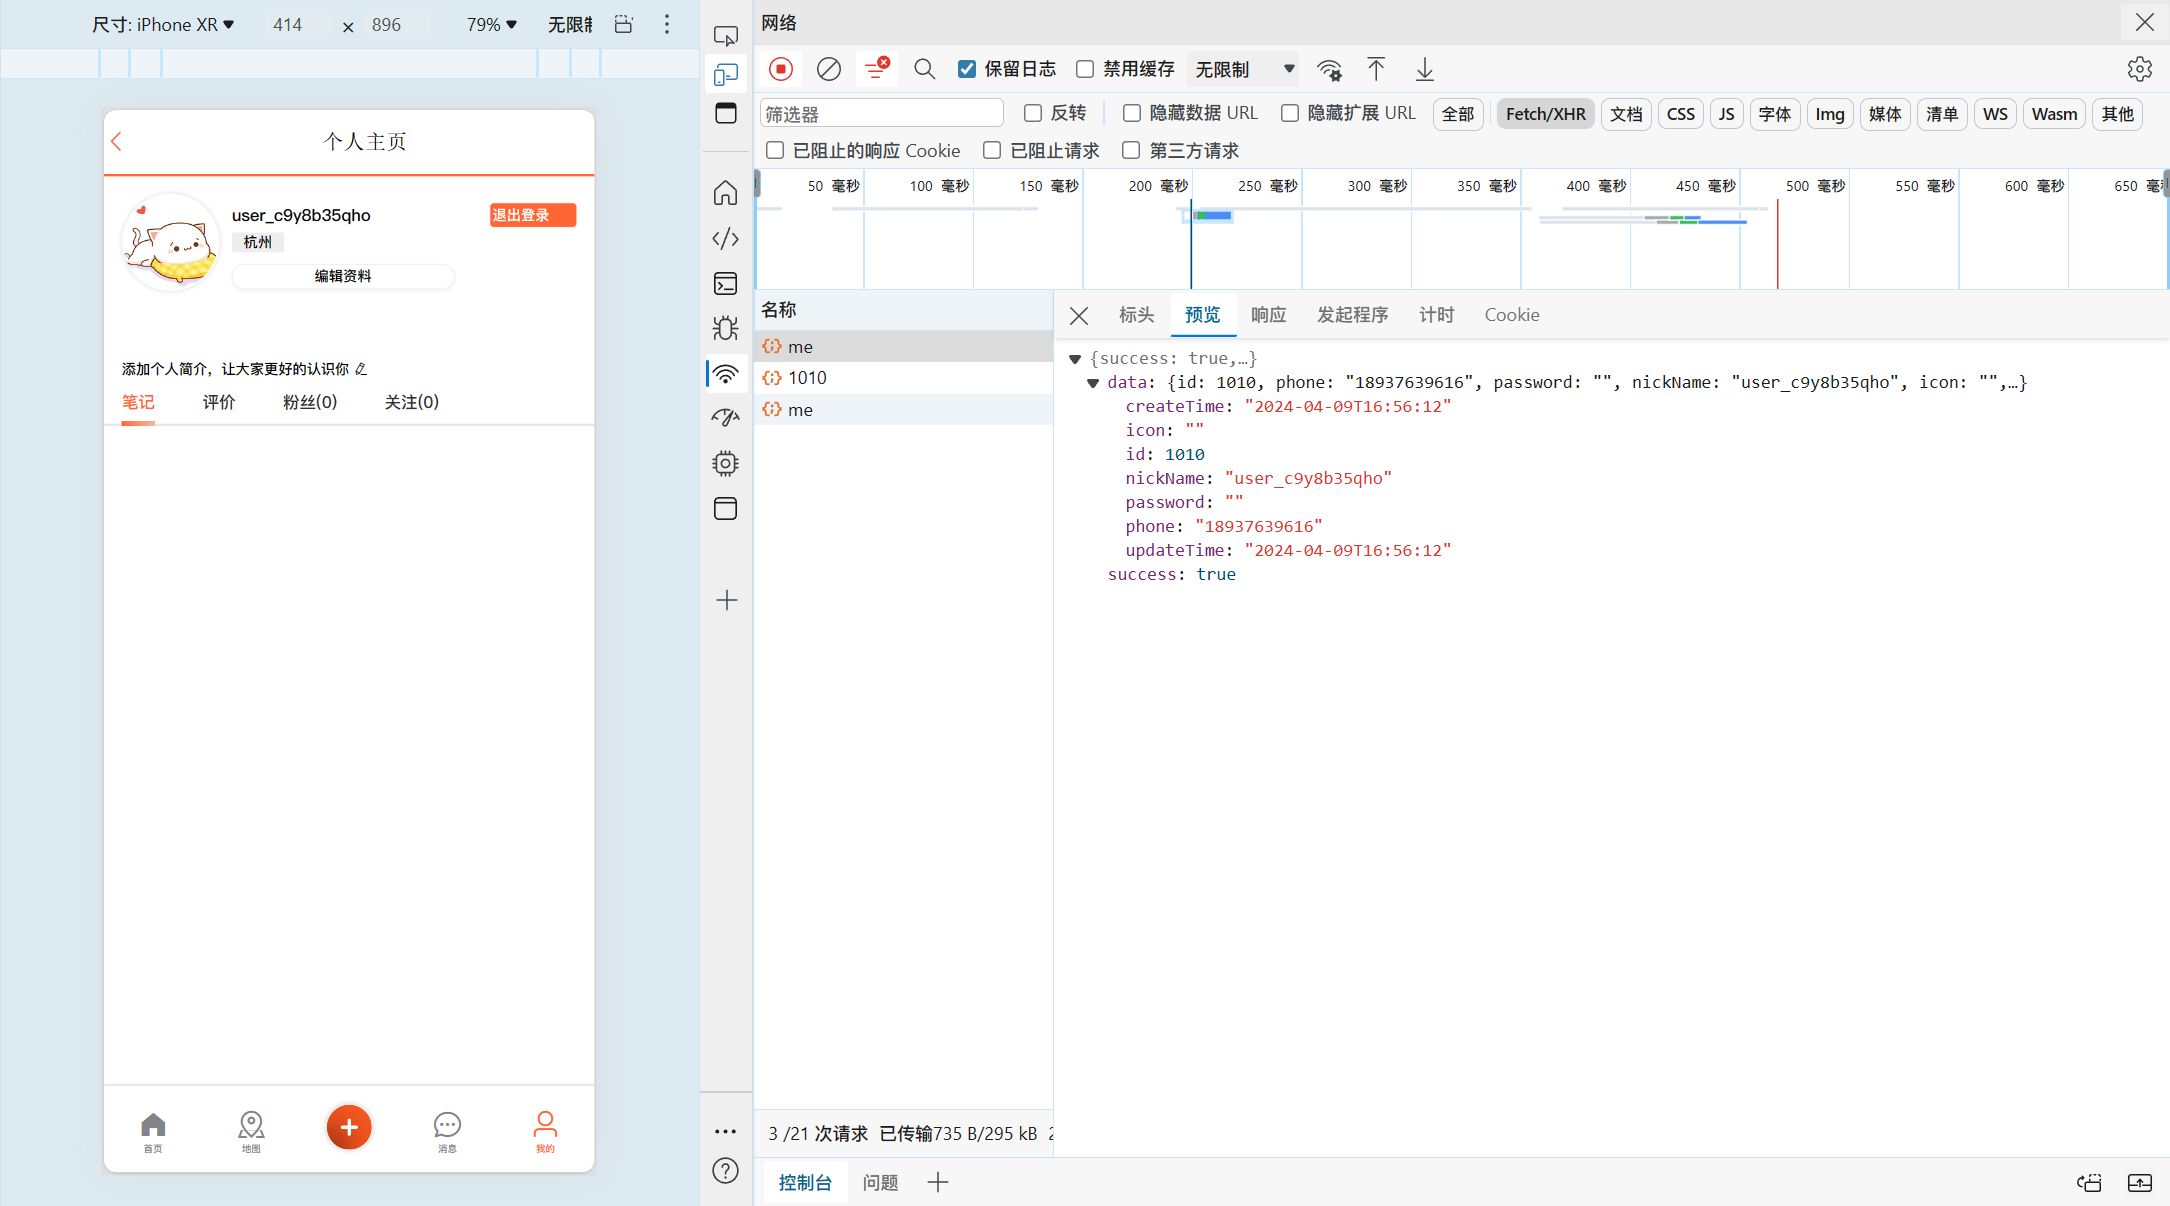The height and width of the screenshot is (1206, 2170).
Task: Click the 编辑资料 button
Action: tap(343, 276)
